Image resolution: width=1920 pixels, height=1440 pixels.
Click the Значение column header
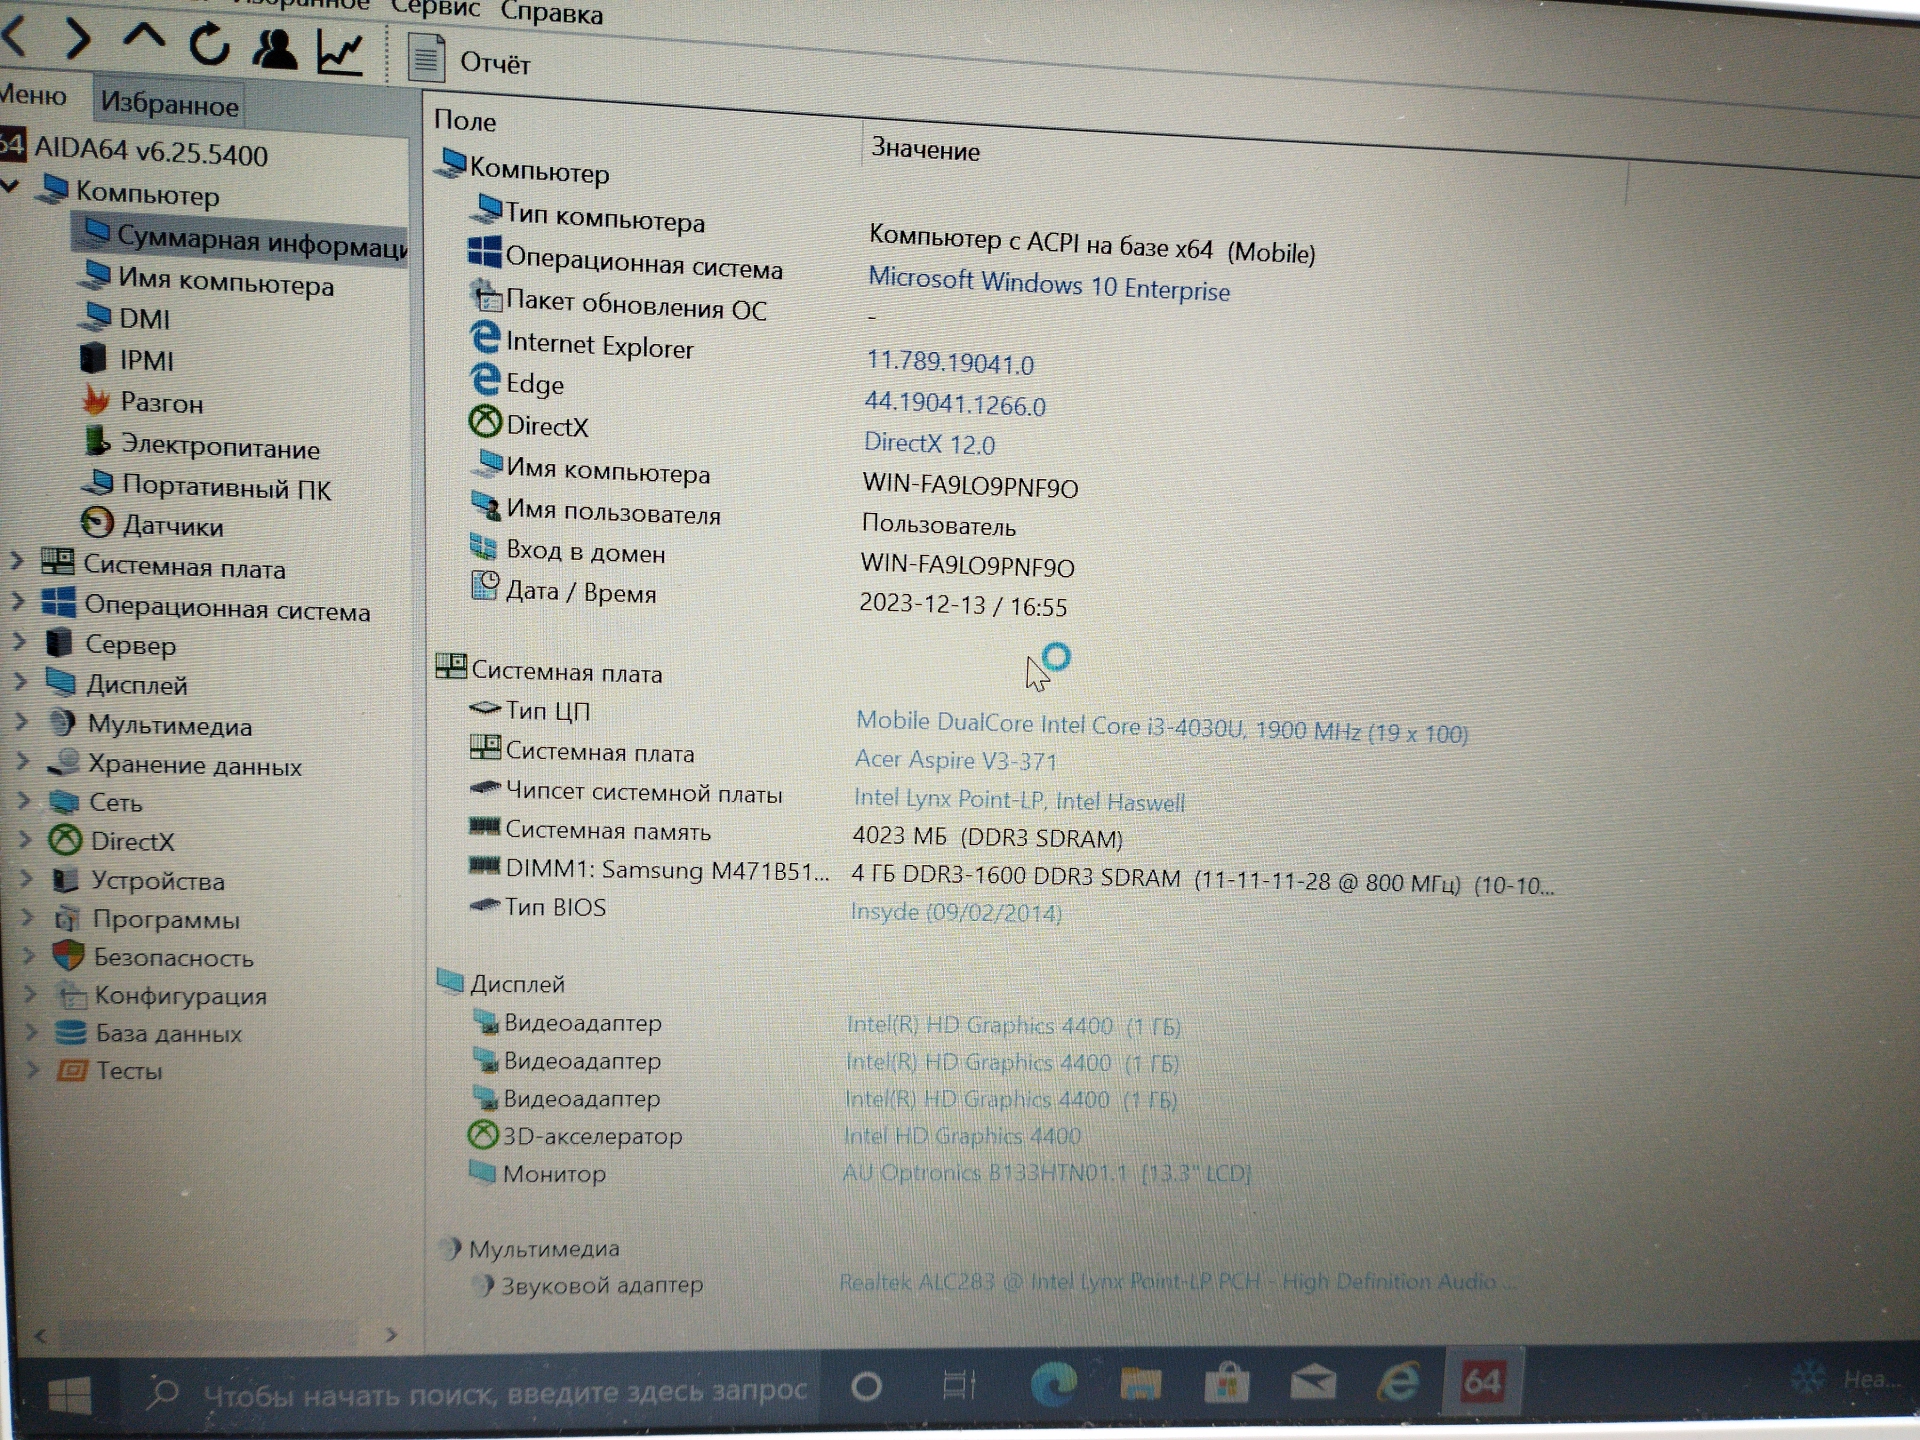pos(925,150)
